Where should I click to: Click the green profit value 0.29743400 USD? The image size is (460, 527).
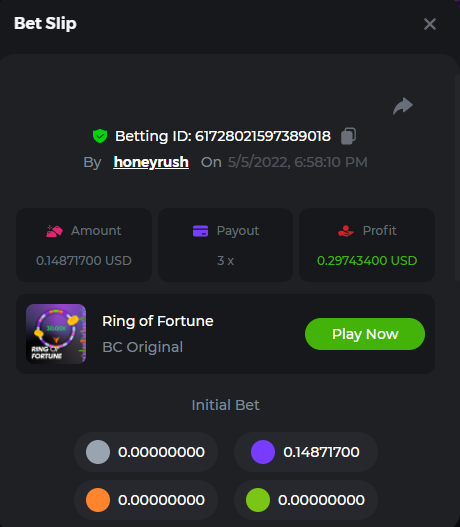pyautogui.click(x=367, y=261)
